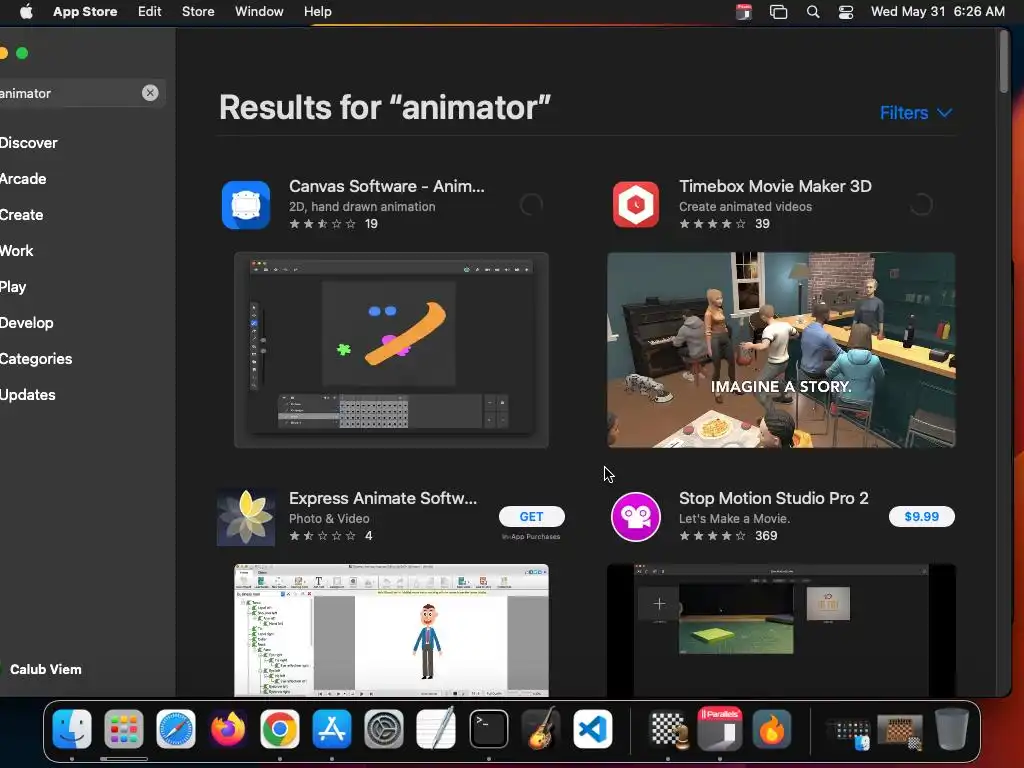Open the Stop Motion Studio screenshot preview
Viewport: 1024px width, 768px height.
pos(781,630)
